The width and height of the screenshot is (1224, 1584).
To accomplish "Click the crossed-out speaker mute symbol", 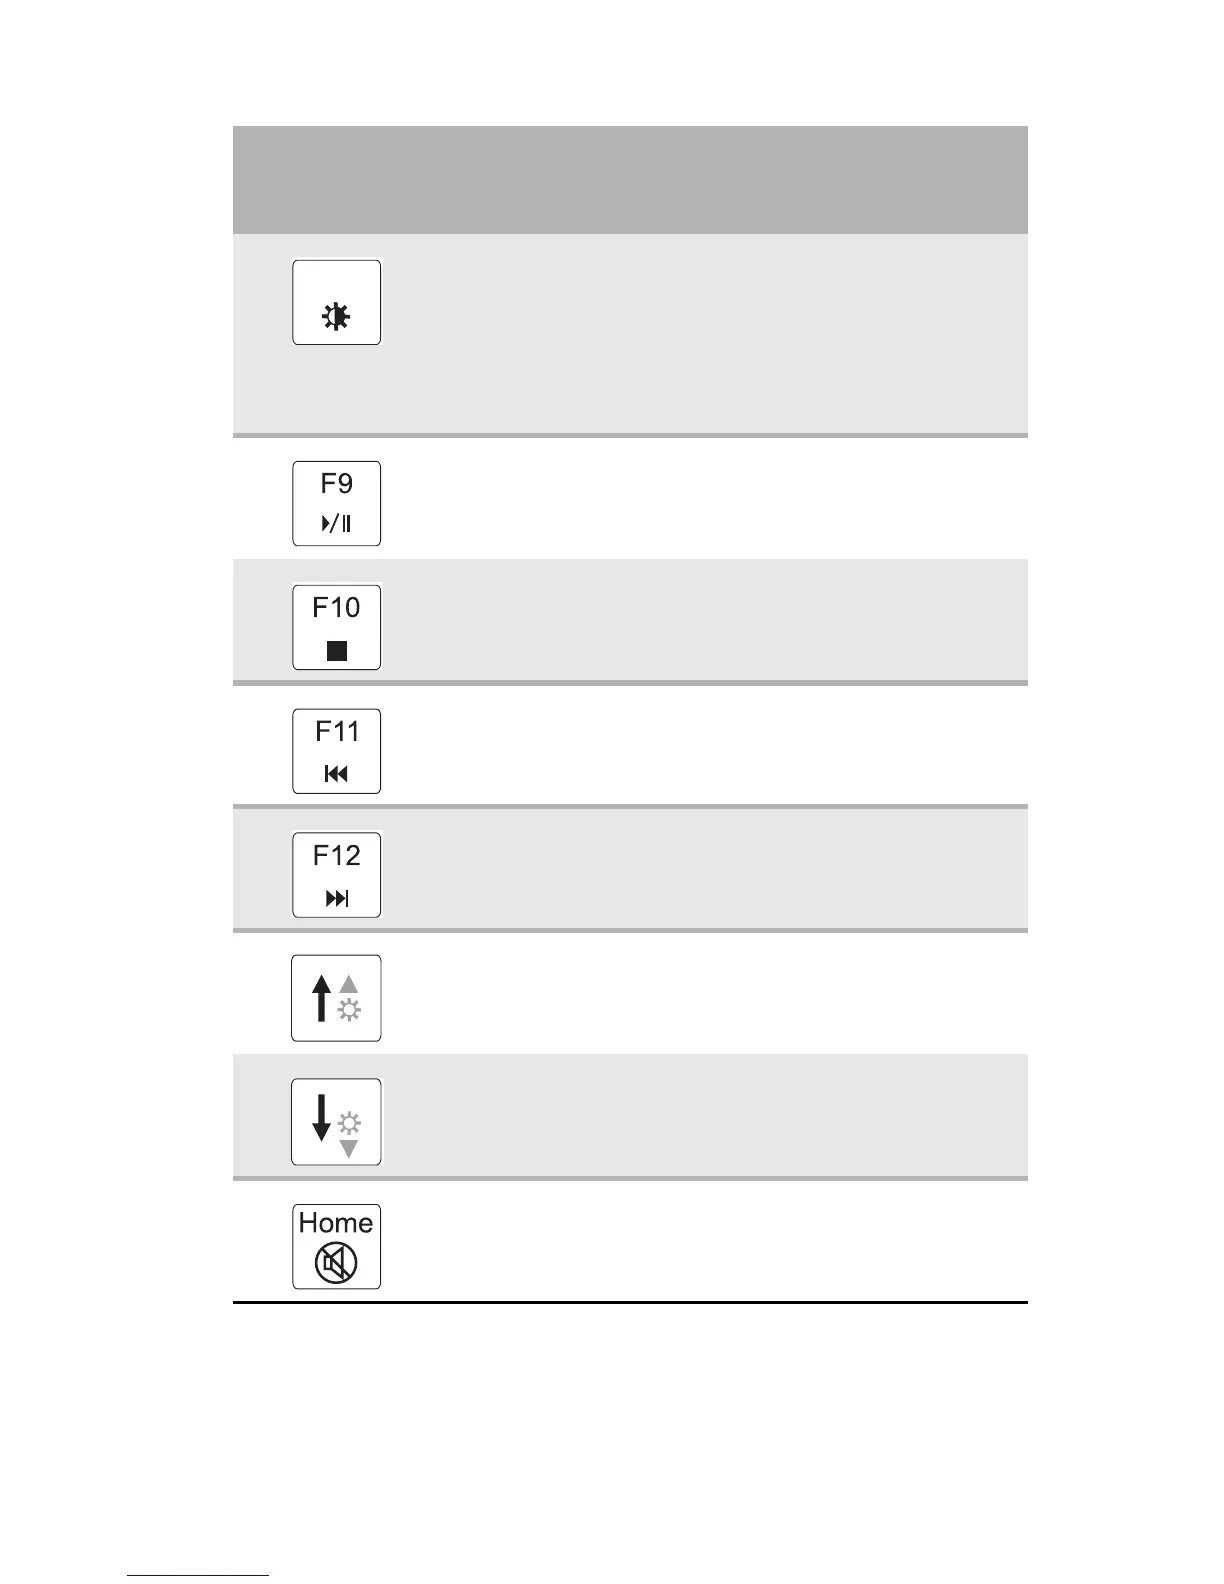I will [x=336, y=1264].
